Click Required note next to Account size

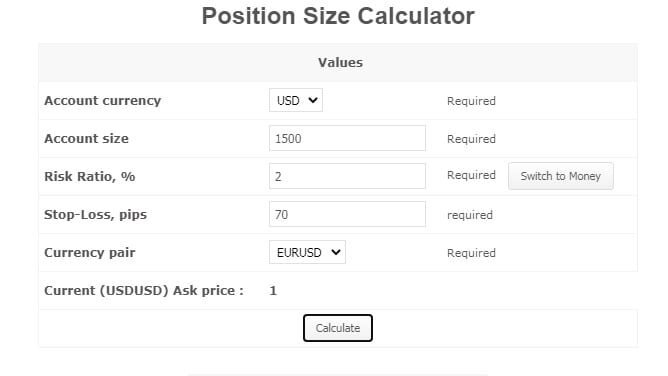[471, 139]
